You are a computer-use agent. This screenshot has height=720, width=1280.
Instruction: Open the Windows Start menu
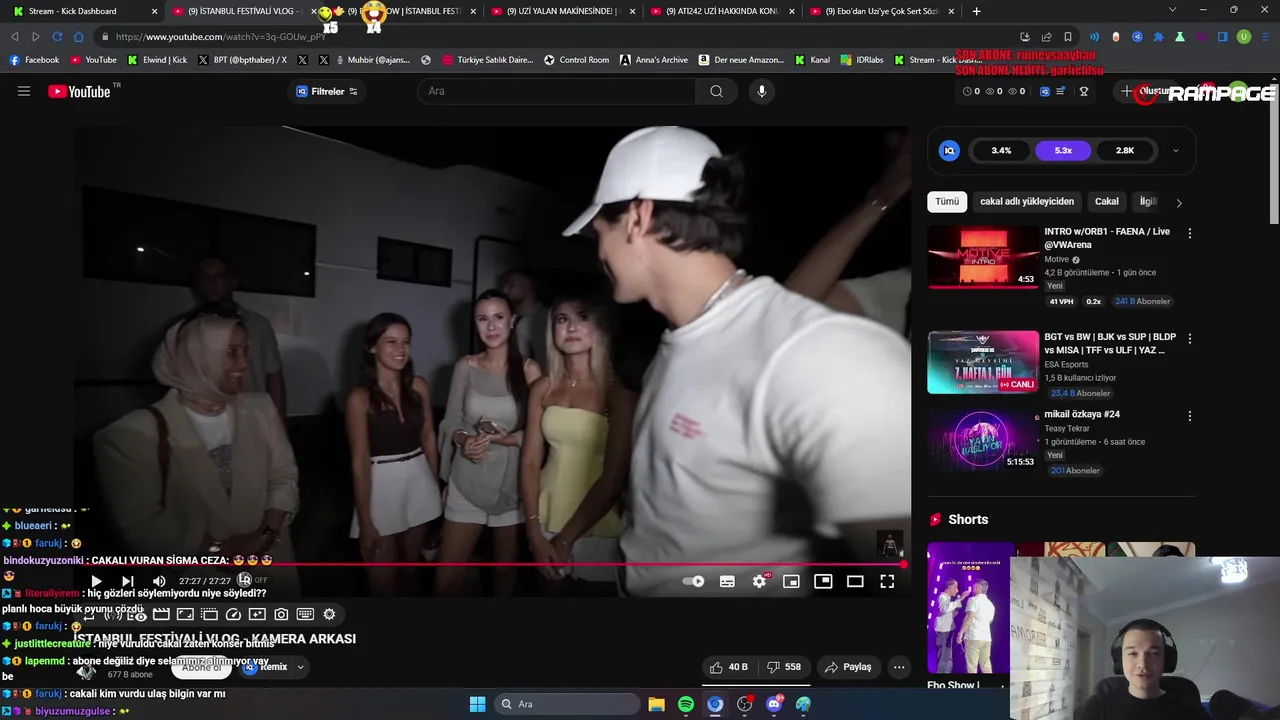[x=477, y=704]
